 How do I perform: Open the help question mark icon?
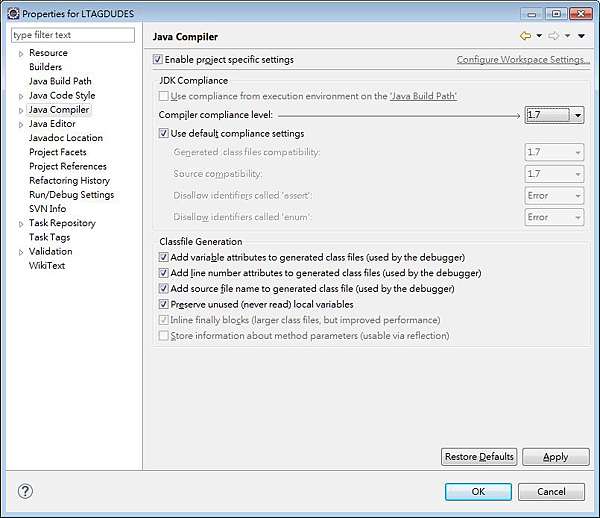pyautogui.click(x=25, y=491)
